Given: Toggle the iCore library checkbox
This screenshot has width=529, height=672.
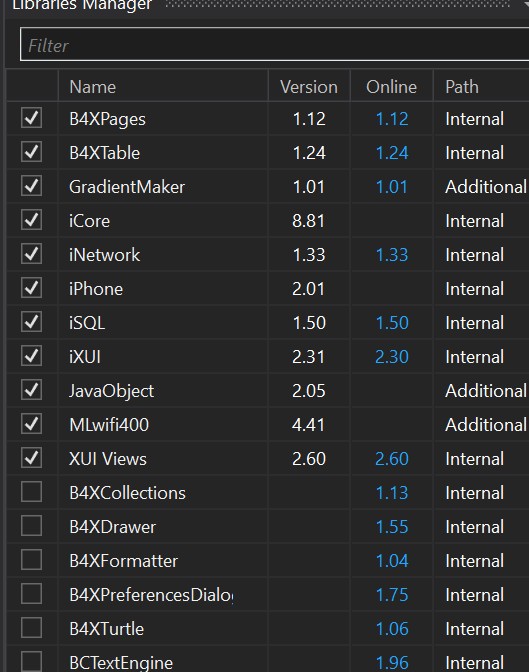Looking at the screenshot, I should pyautogui.click(x=31, y=220).
